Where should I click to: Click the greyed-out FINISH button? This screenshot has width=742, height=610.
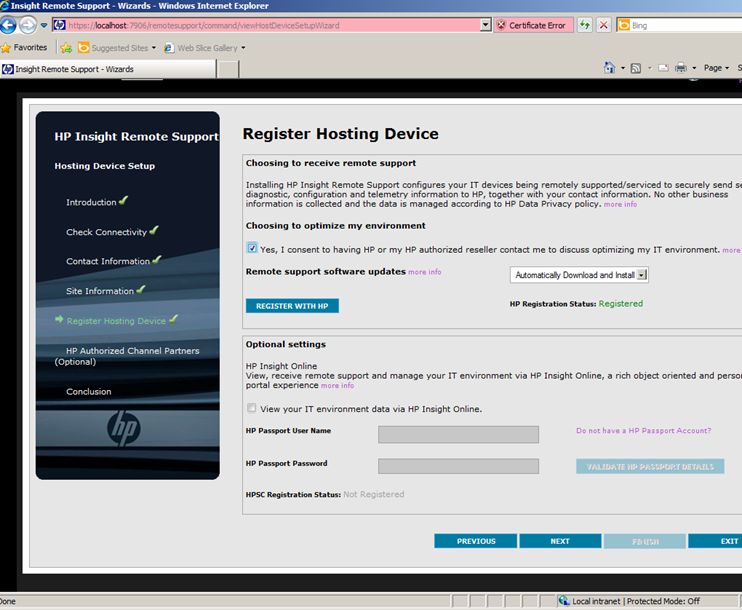coord(645,541)
